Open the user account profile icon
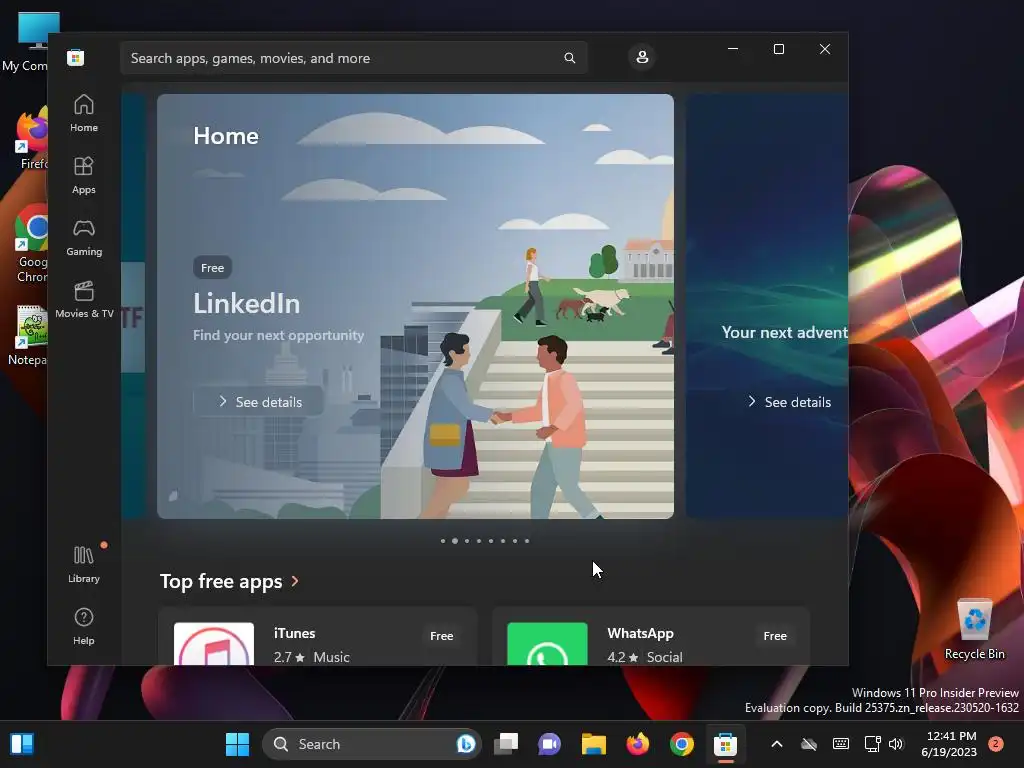 click(x=642, y=57)
